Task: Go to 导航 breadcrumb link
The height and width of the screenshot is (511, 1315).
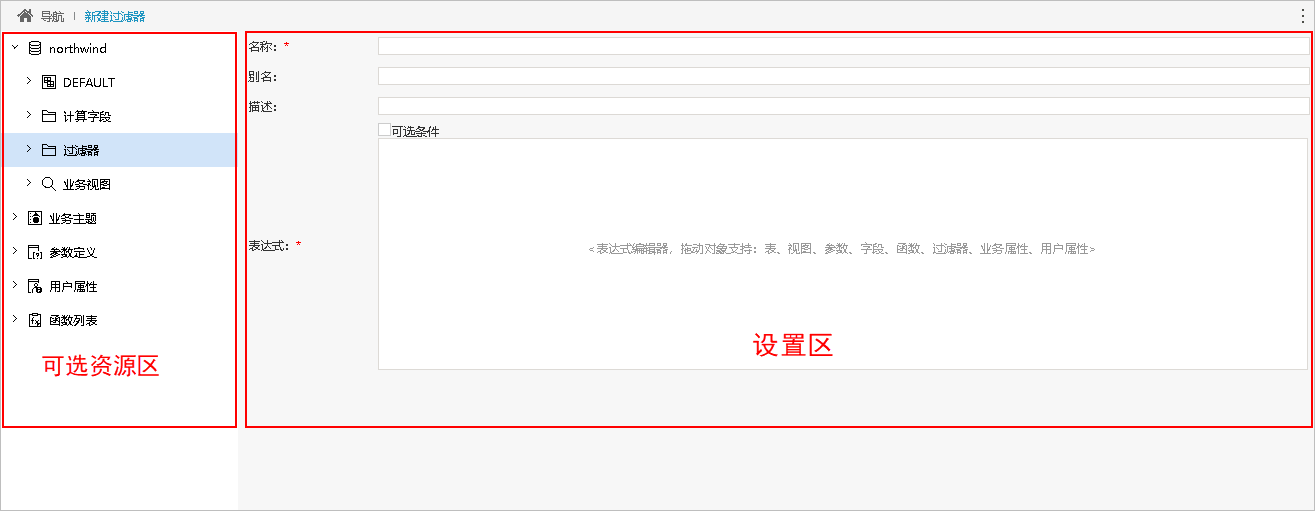Action: pos(52,17)
